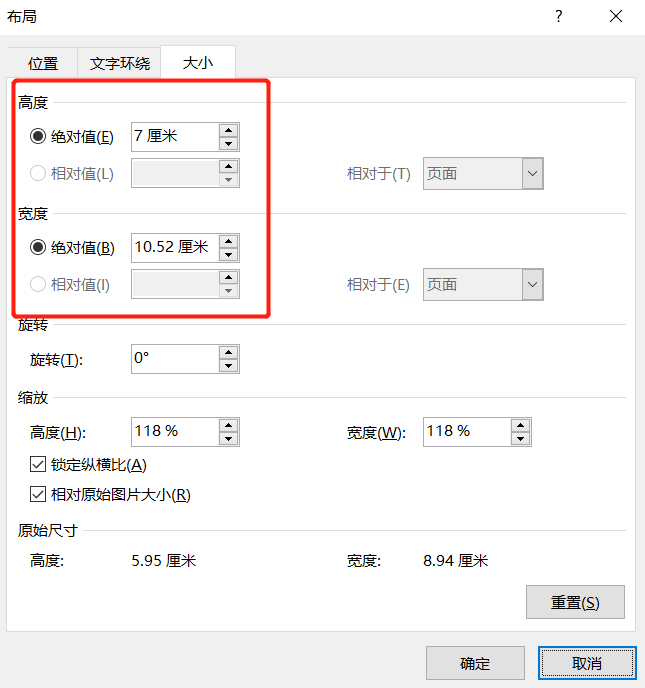Open width relative-to dropdown showing 页面
The width and height of the screenshot is (645, 688).
point(483,284)
